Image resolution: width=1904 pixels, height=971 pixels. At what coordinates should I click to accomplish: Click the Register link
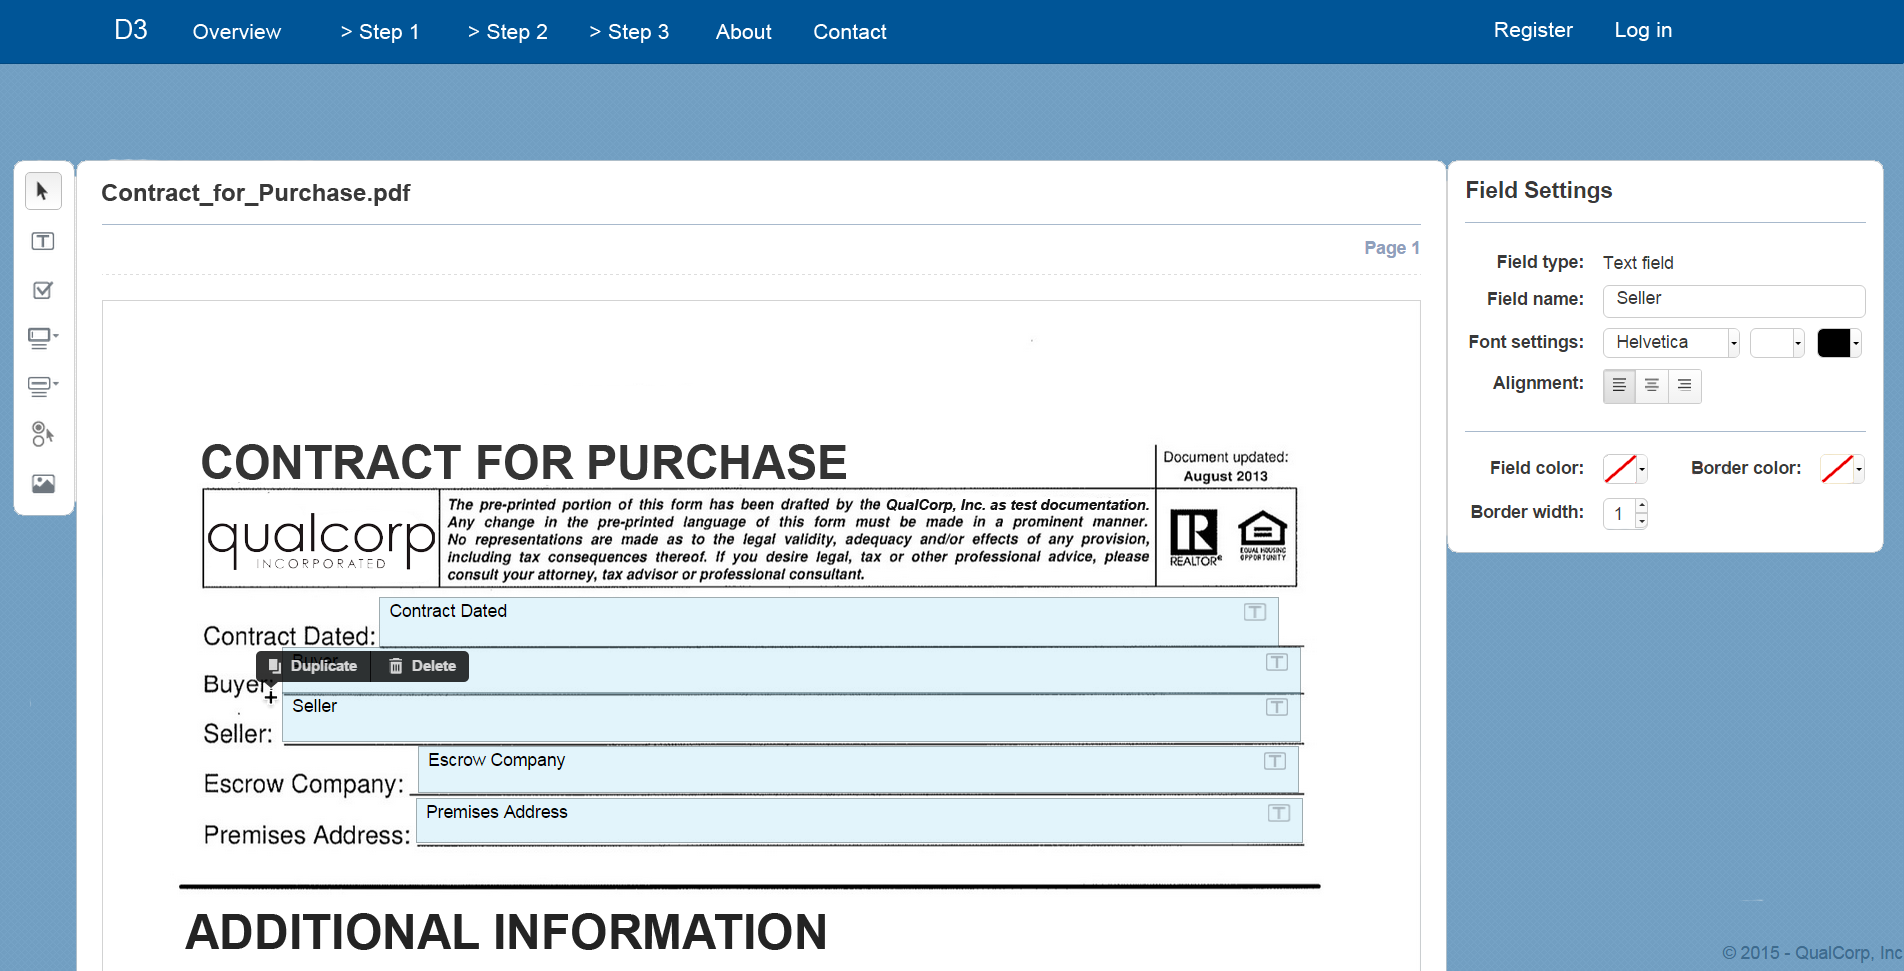1533,30
